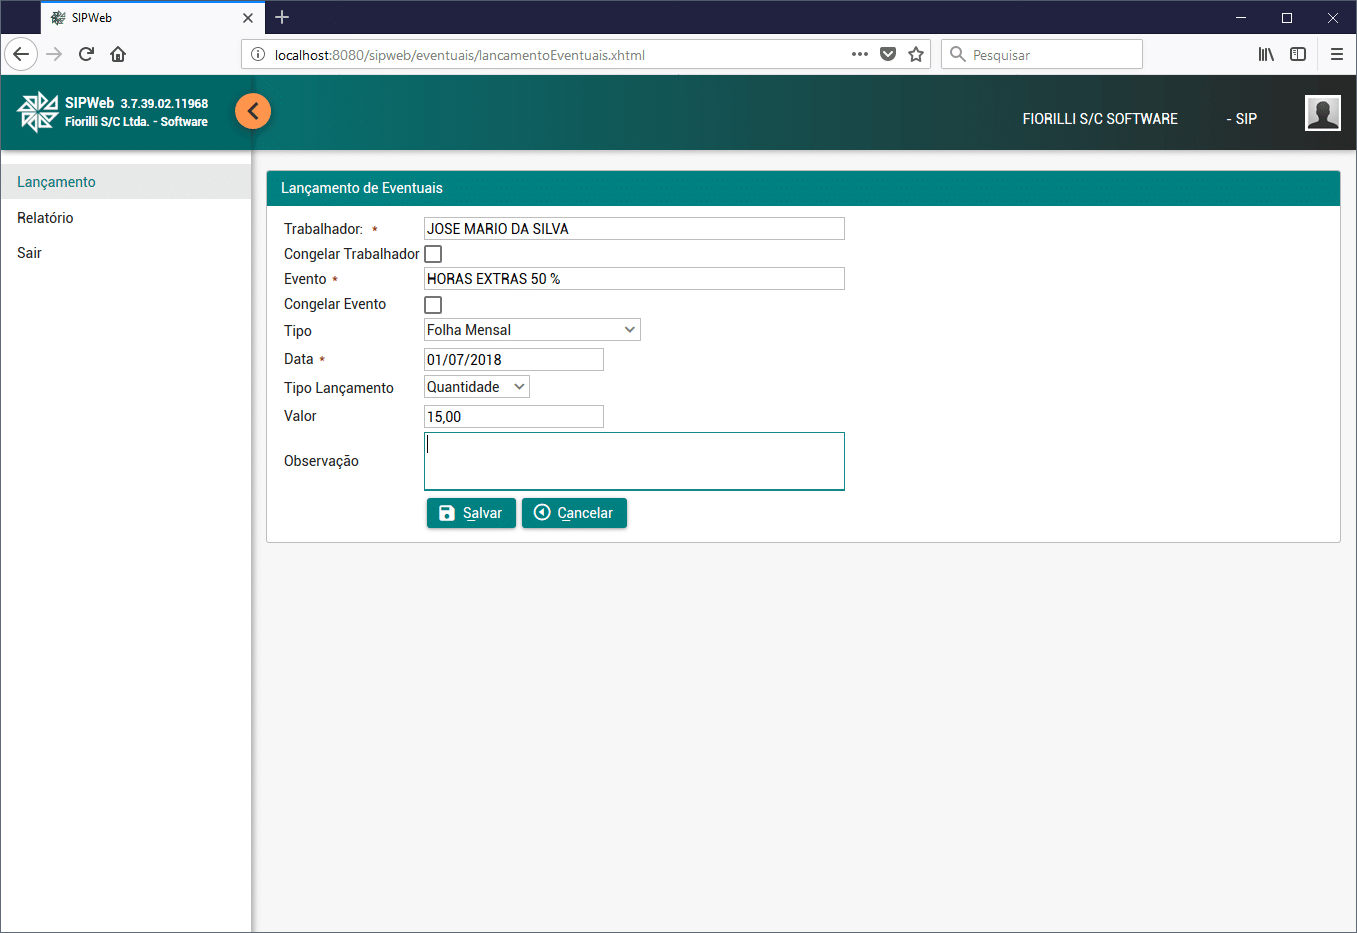This screenshot has width=1357, height=933.
Task: Expand Tipo Lançamento dropdown showing Quantidade
Action: click(x=476, y=387)
